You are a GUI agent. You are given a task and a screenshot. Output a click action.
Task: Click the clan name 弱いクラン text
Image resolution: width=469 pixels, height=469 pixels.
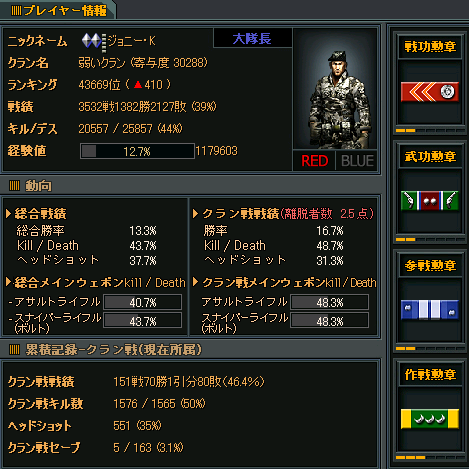tap(102, 63)
